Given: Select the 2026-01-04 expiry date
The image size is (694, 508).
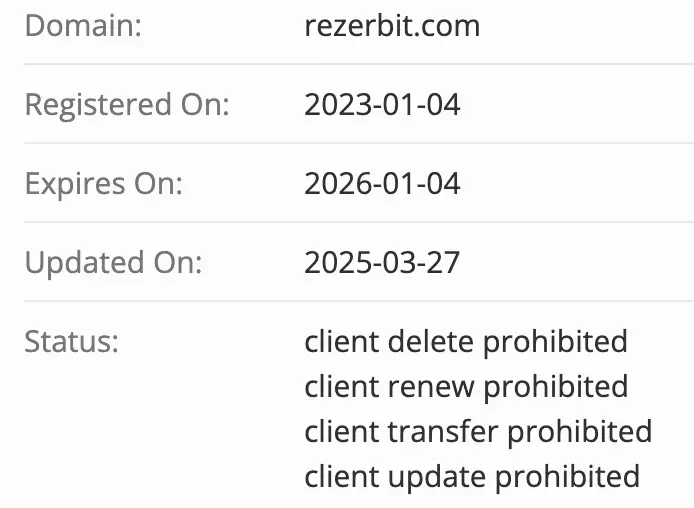Looking at the screenshot, I should click(x=382, y=184).
